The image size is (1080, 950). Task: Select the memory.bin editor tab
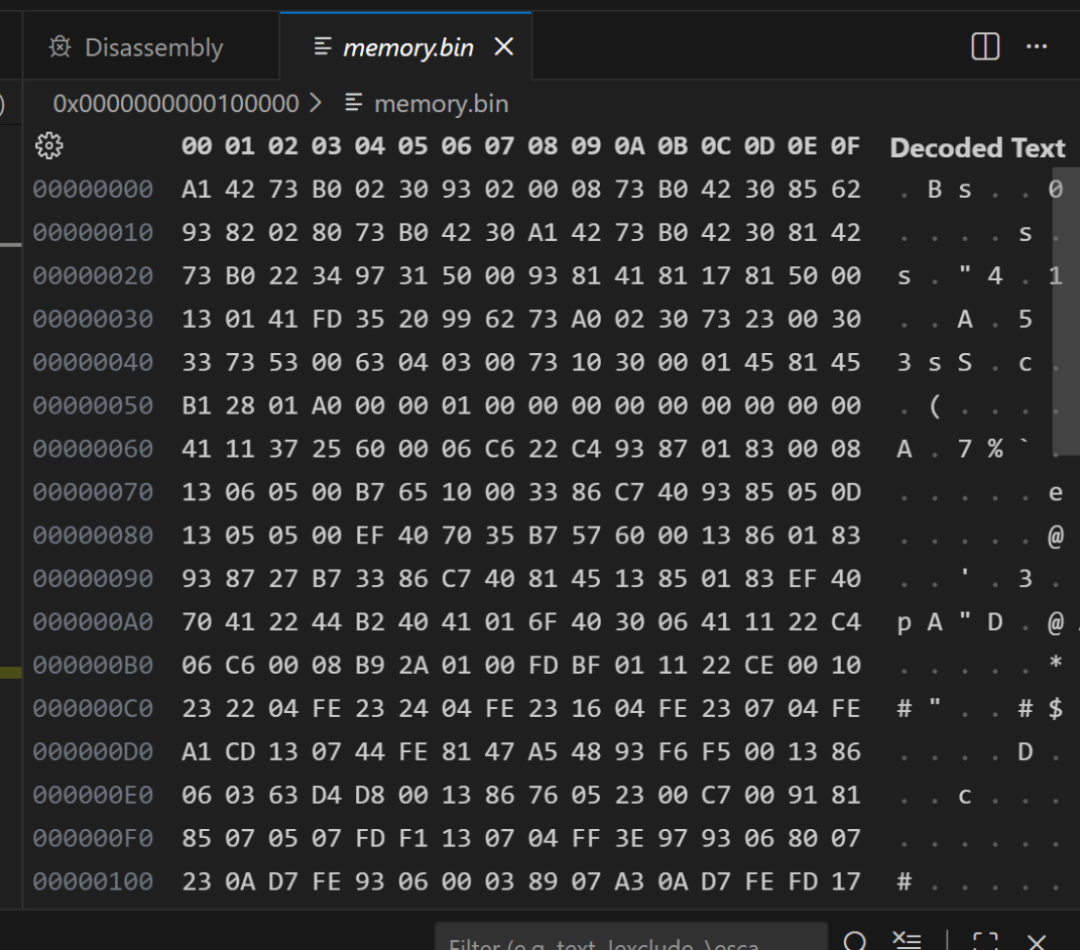[x=406, y=47]
